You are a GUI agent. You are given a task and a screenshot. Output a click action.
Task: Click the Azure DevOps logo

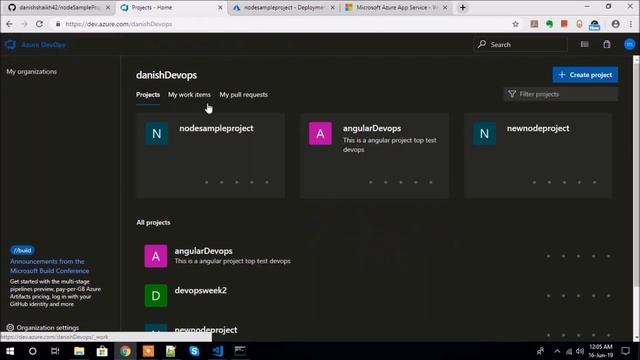(10, 44)
